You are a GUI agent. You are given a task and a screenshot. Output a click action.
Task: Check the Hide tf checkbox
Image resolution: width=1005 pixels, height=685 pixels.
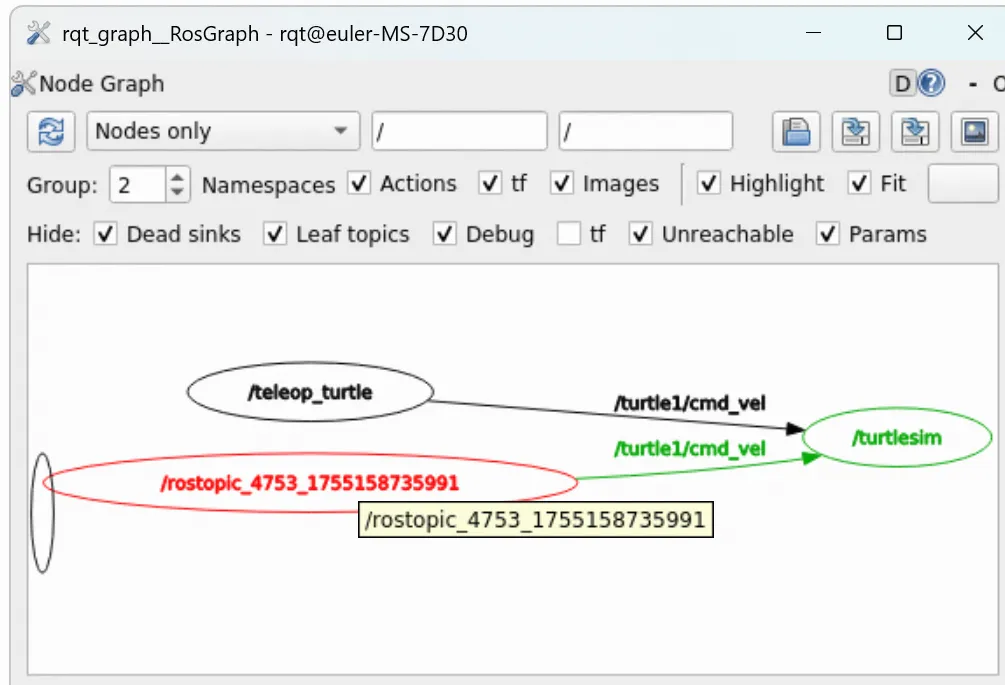coord(569,234)
